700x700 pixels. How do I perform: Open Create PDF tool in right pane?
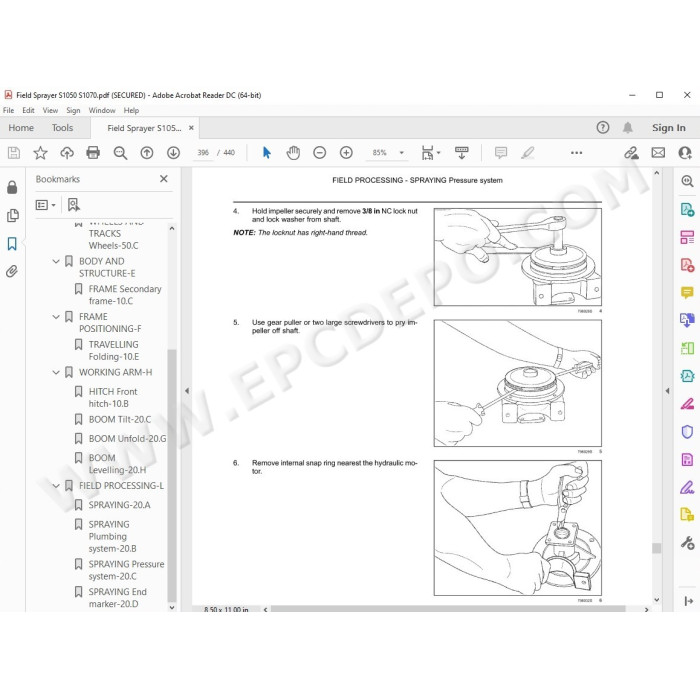pyautogui.click(x=687, y=265)
